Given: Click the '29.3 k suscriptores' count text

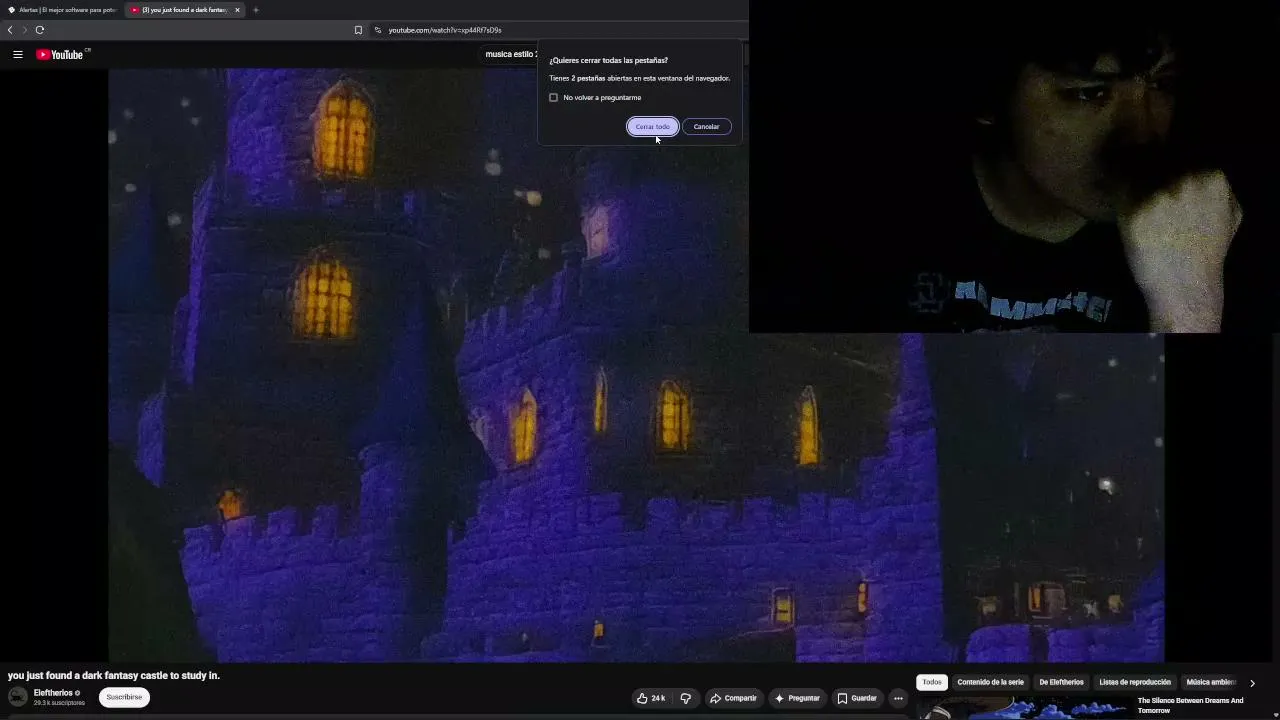Looking at the screenshot, I should click(59, 703).
